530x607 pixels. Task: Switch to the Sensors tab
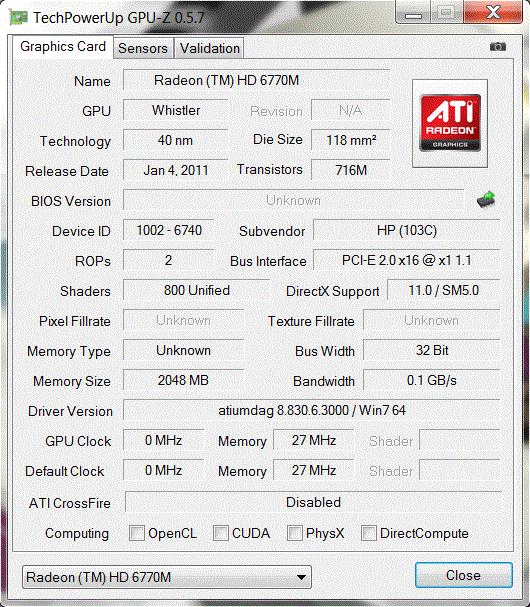pos(143,48)
